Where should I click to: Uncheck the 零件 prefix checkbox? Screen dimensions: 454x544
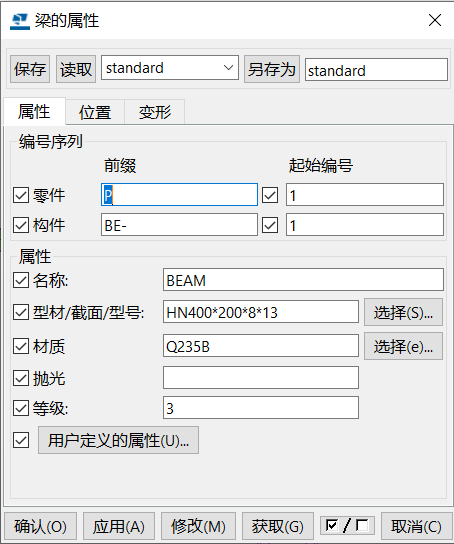pos(21,195)
